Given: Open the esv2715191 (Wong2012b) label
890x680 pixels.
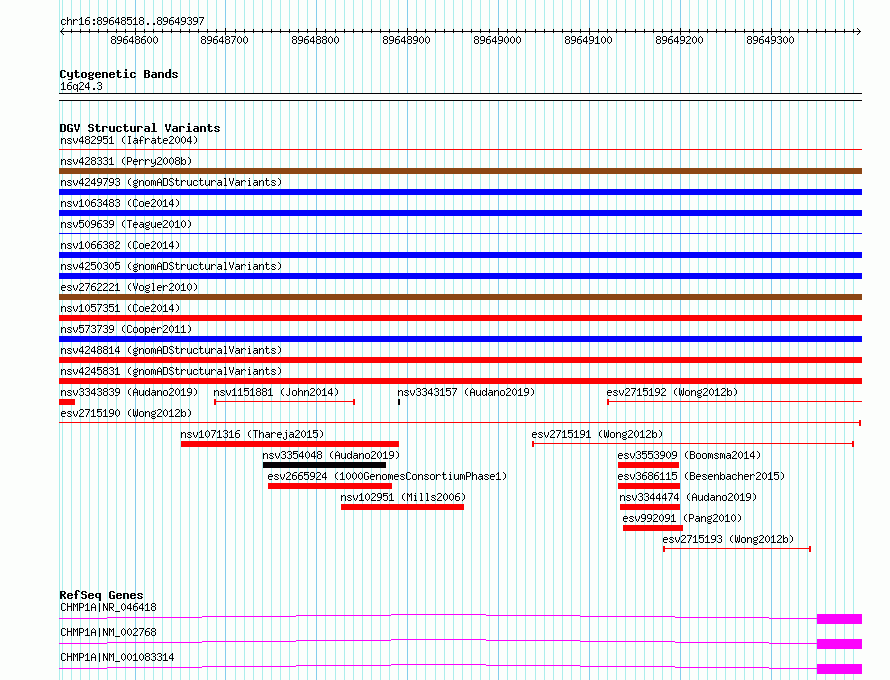Looking at the screenshot, I should point(597,434).
